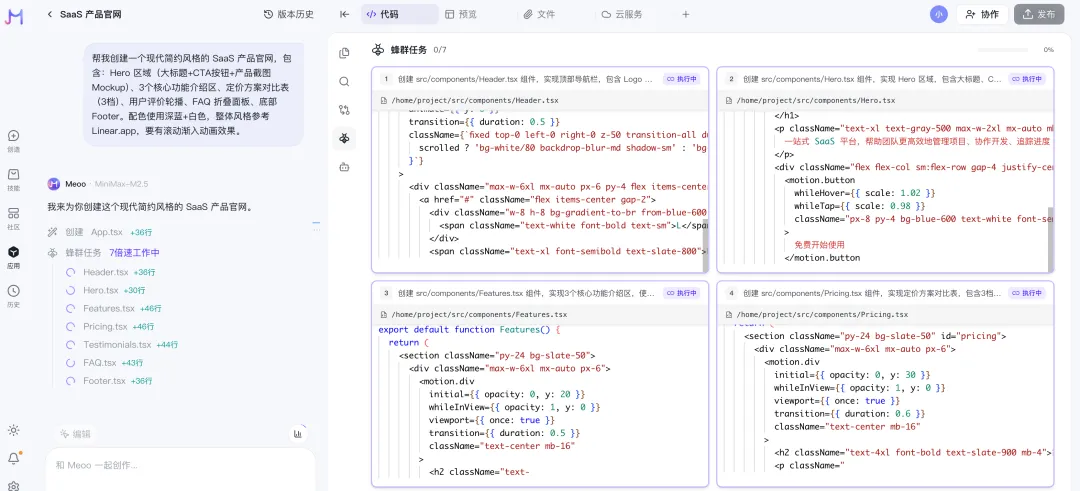
Task: Click the 执行中 badge on Header.tsx task card
Action: pyautogui.click(x=682, y=79)
